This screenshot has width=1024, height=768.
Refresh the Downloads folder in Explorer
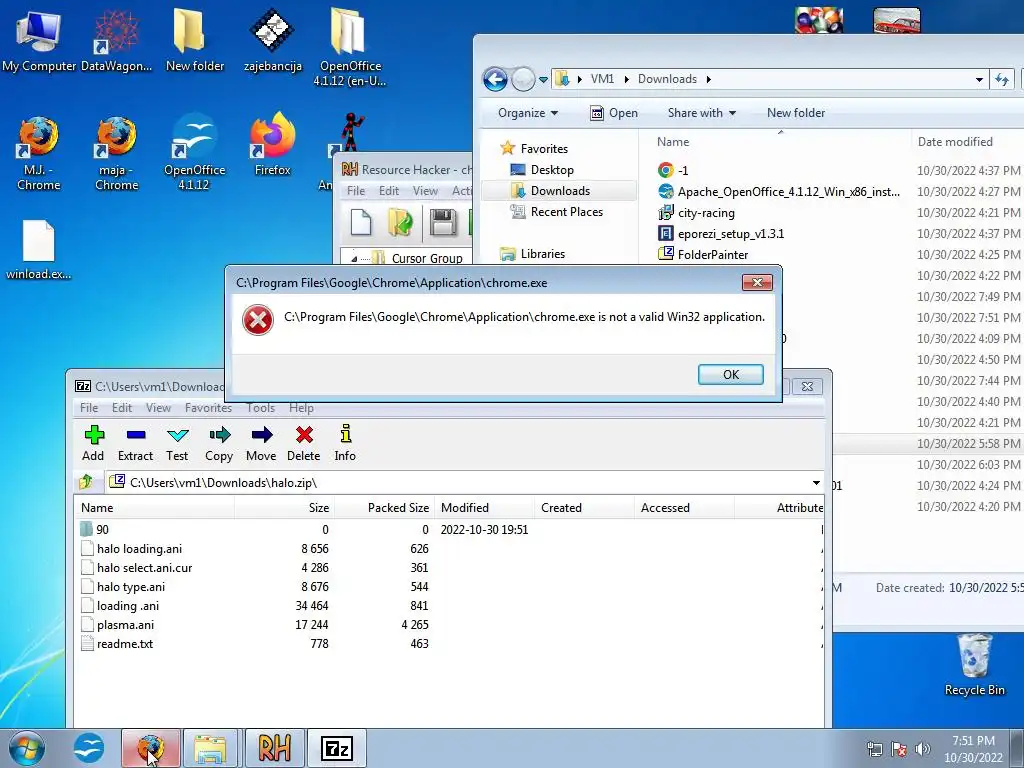[1002, 80]
